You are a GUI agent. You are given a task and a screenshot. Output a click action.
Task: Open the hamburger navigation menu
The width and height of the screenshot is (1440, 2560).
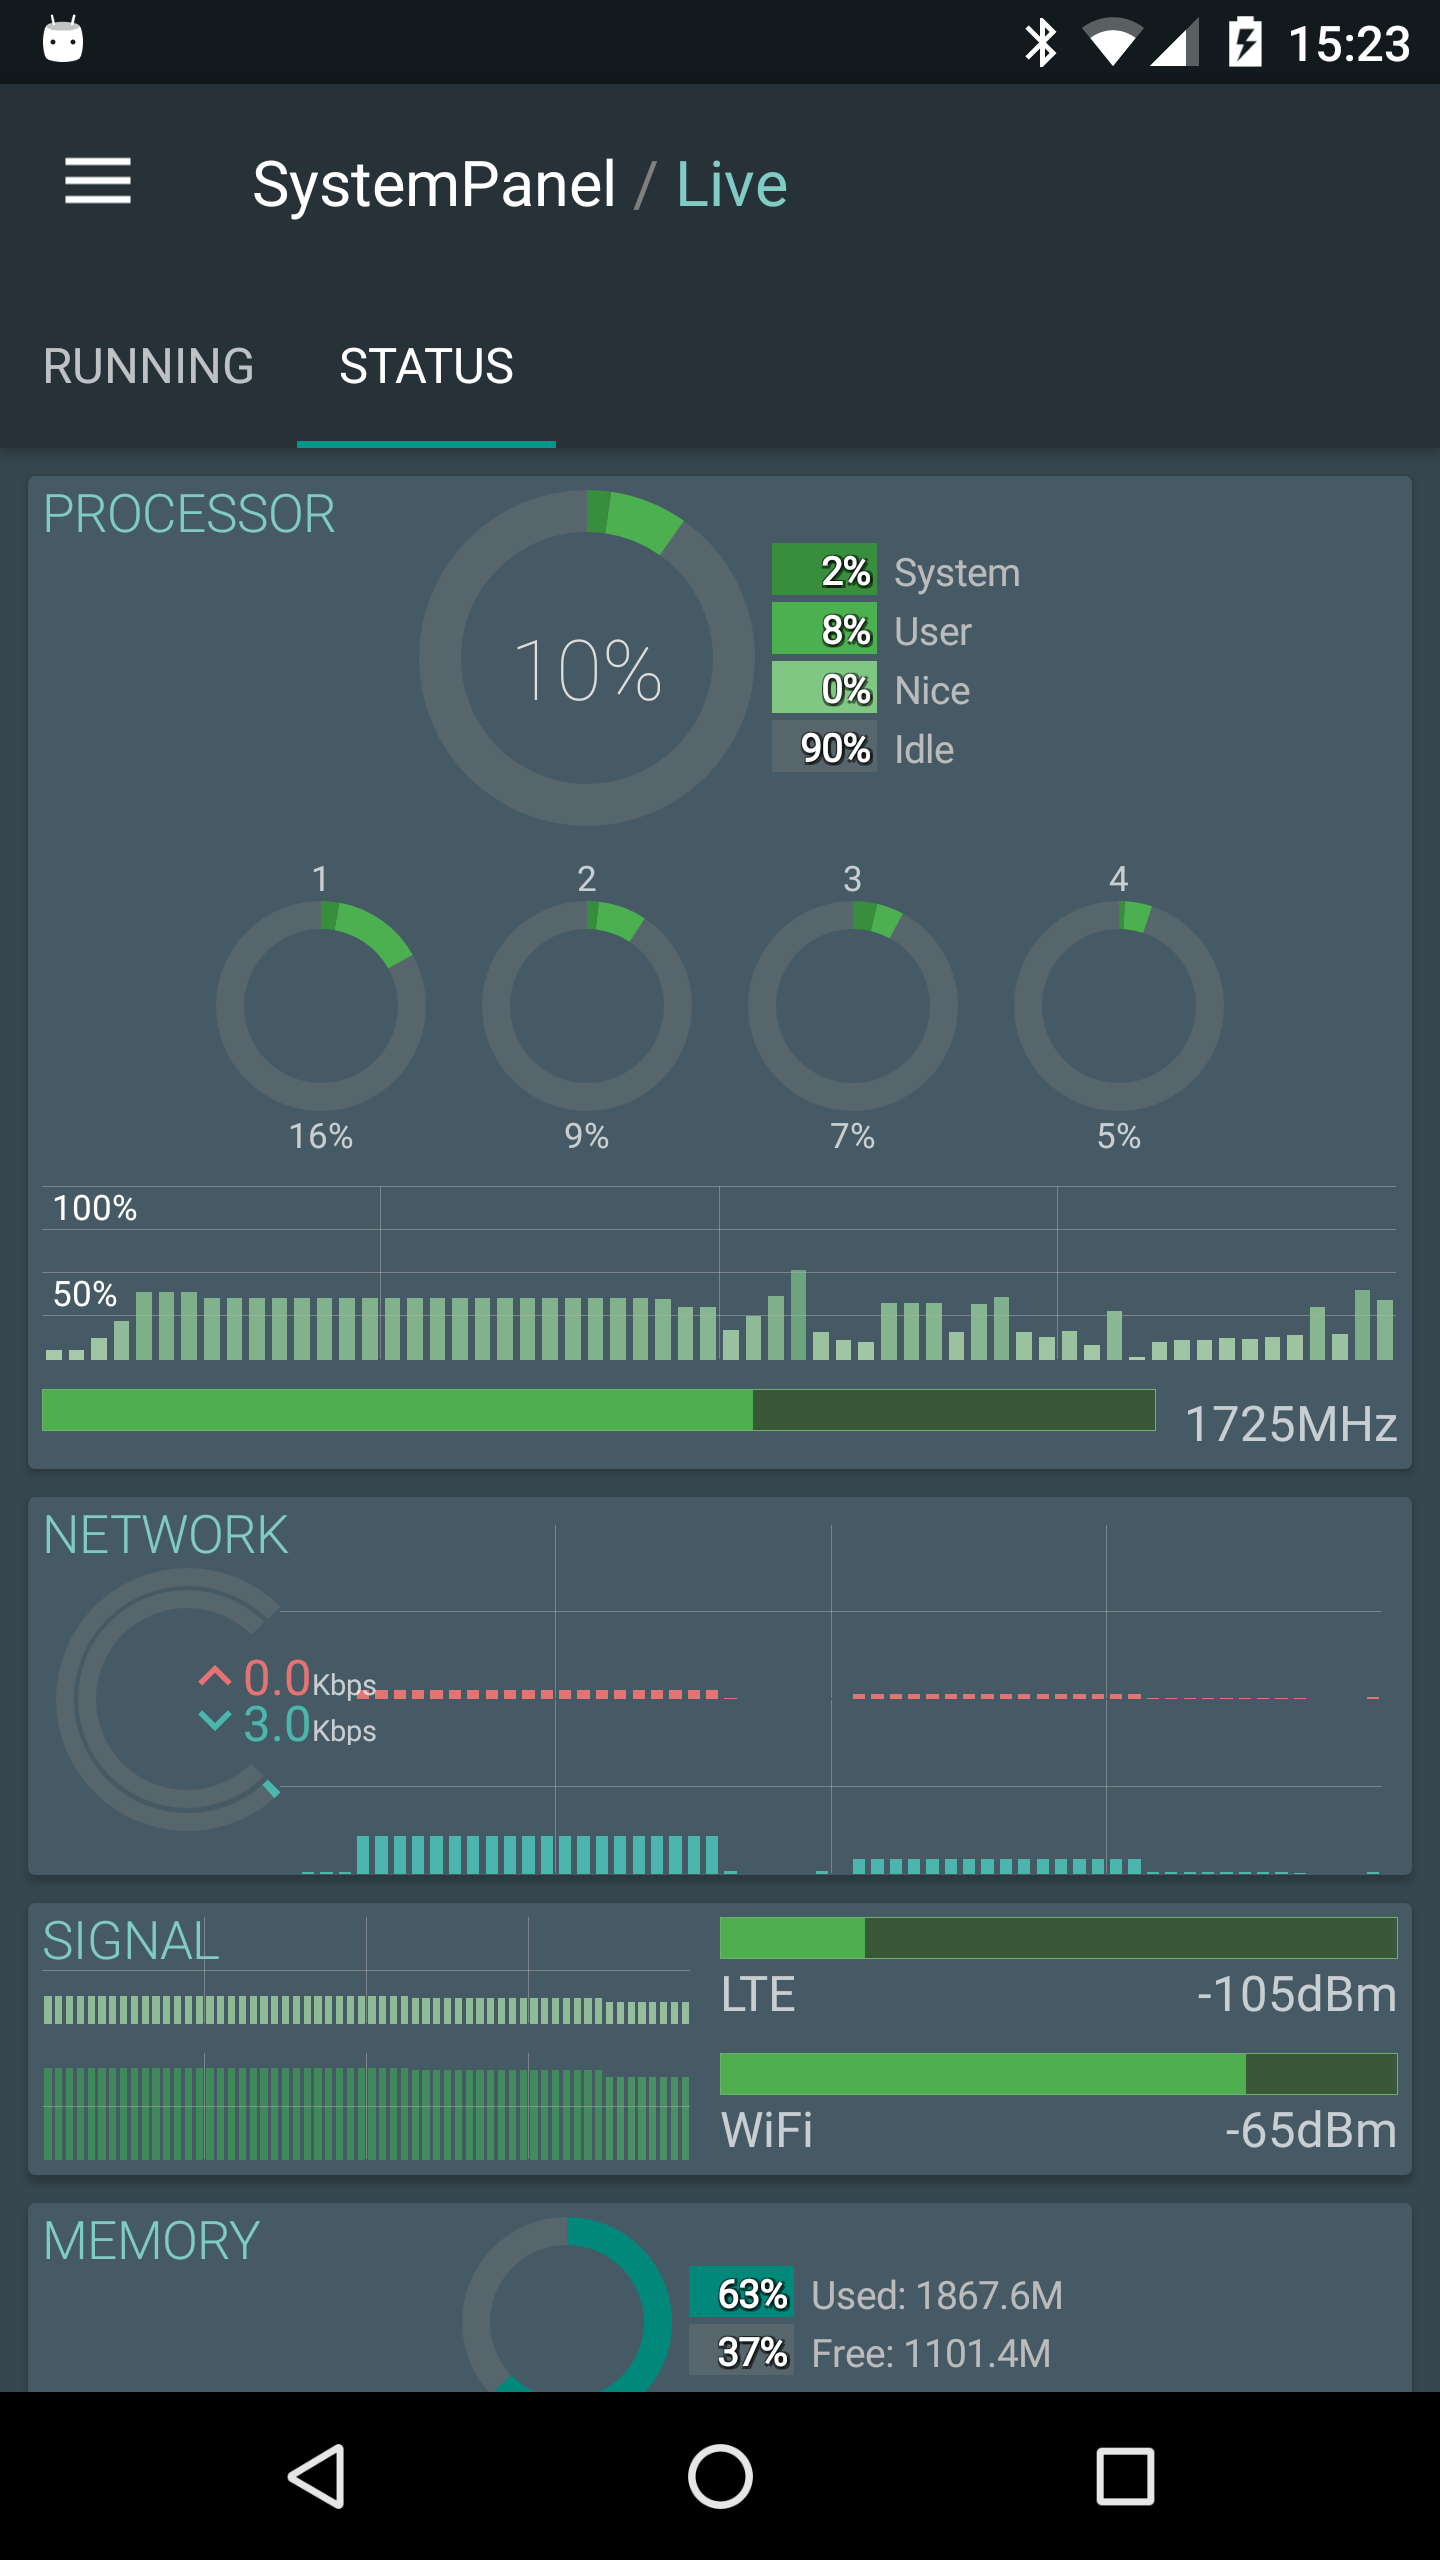(x=98, y=181)
